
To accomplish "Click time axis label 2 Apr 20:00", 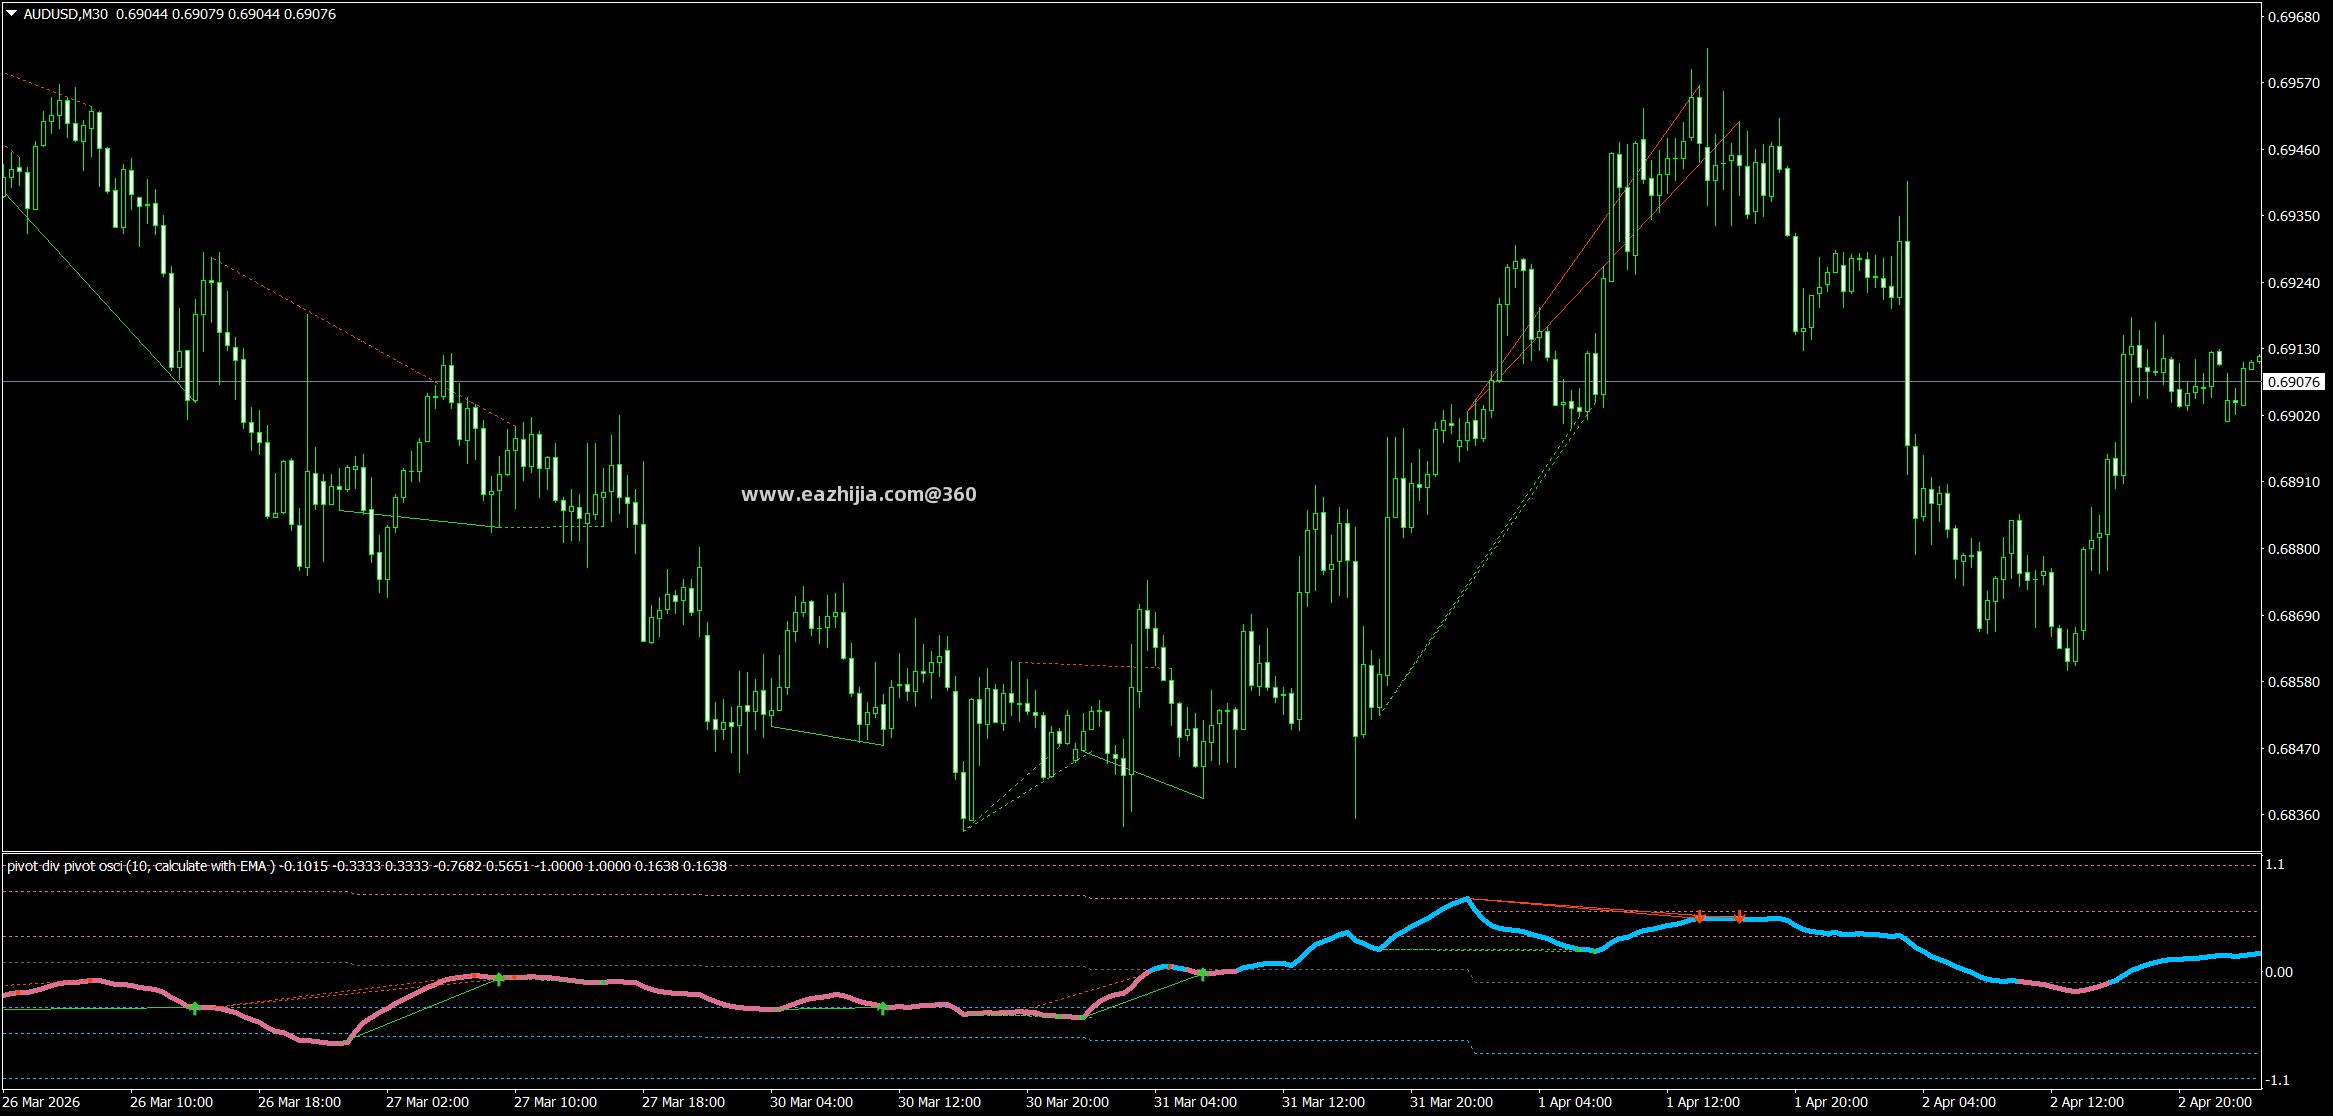I will click(x=2215, y=1102).
